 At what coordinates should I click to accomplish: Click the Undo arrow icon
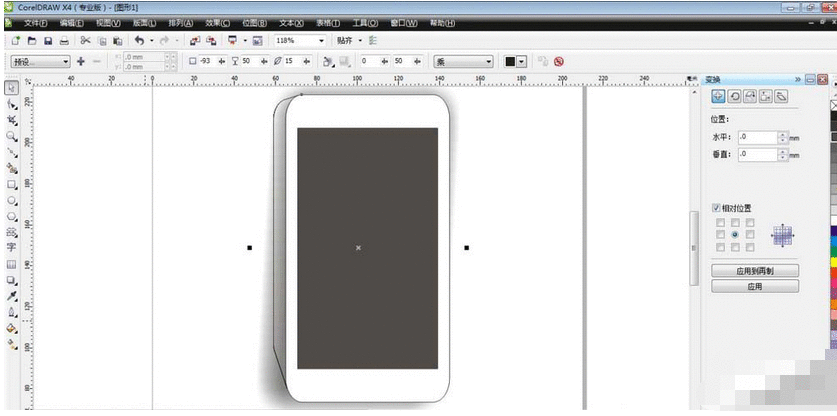(139, 41)
